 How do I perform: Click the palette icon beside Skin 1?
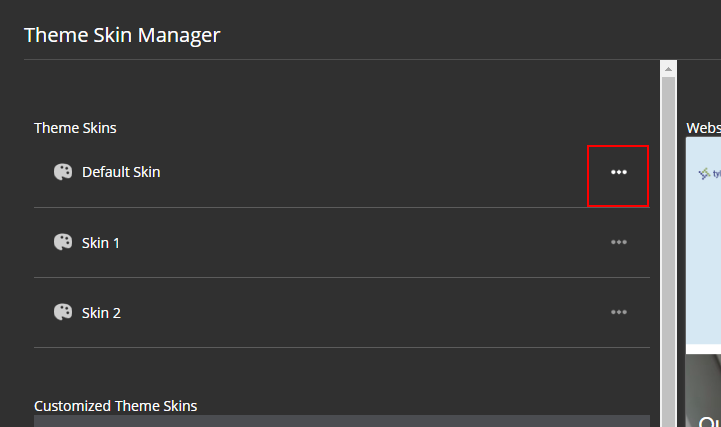click(x=63, y=242)
